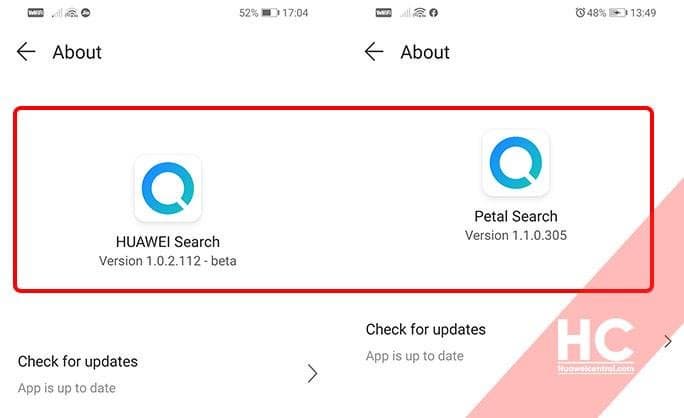Tap the HUAWEI Search app icon

tap(168, 188)
